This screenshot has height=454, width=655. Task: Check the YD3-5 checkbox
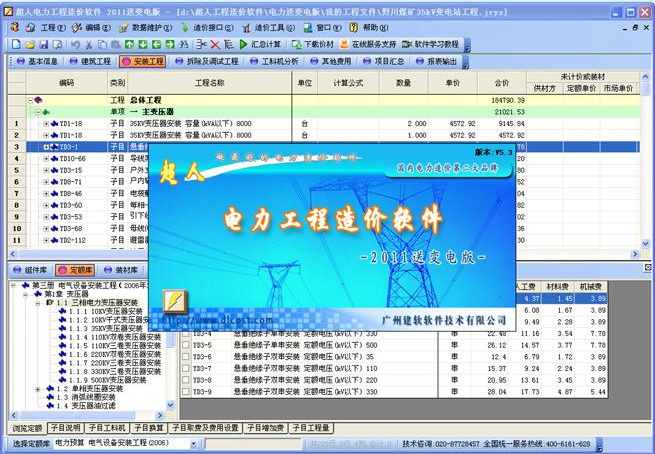click(186, 345)
